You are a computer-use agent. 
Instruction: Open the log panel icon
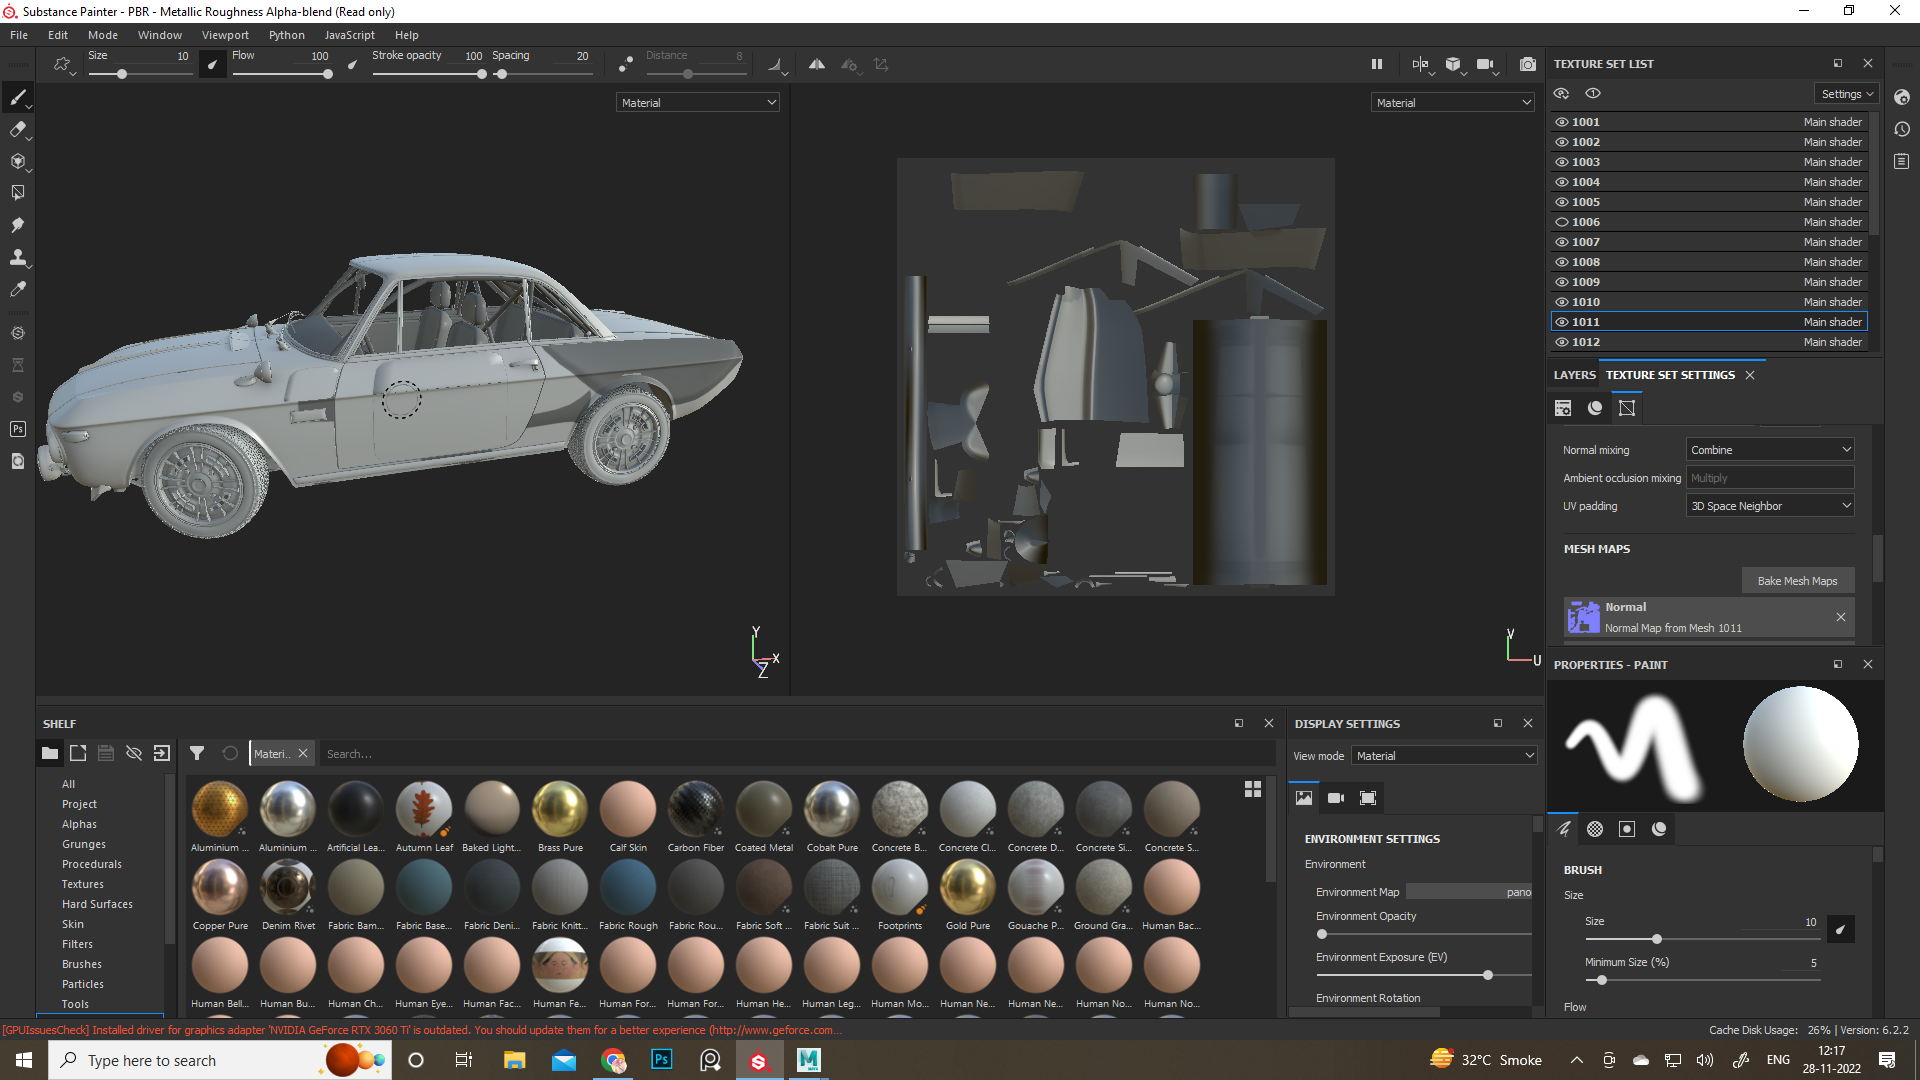(x=1902, y=161)
